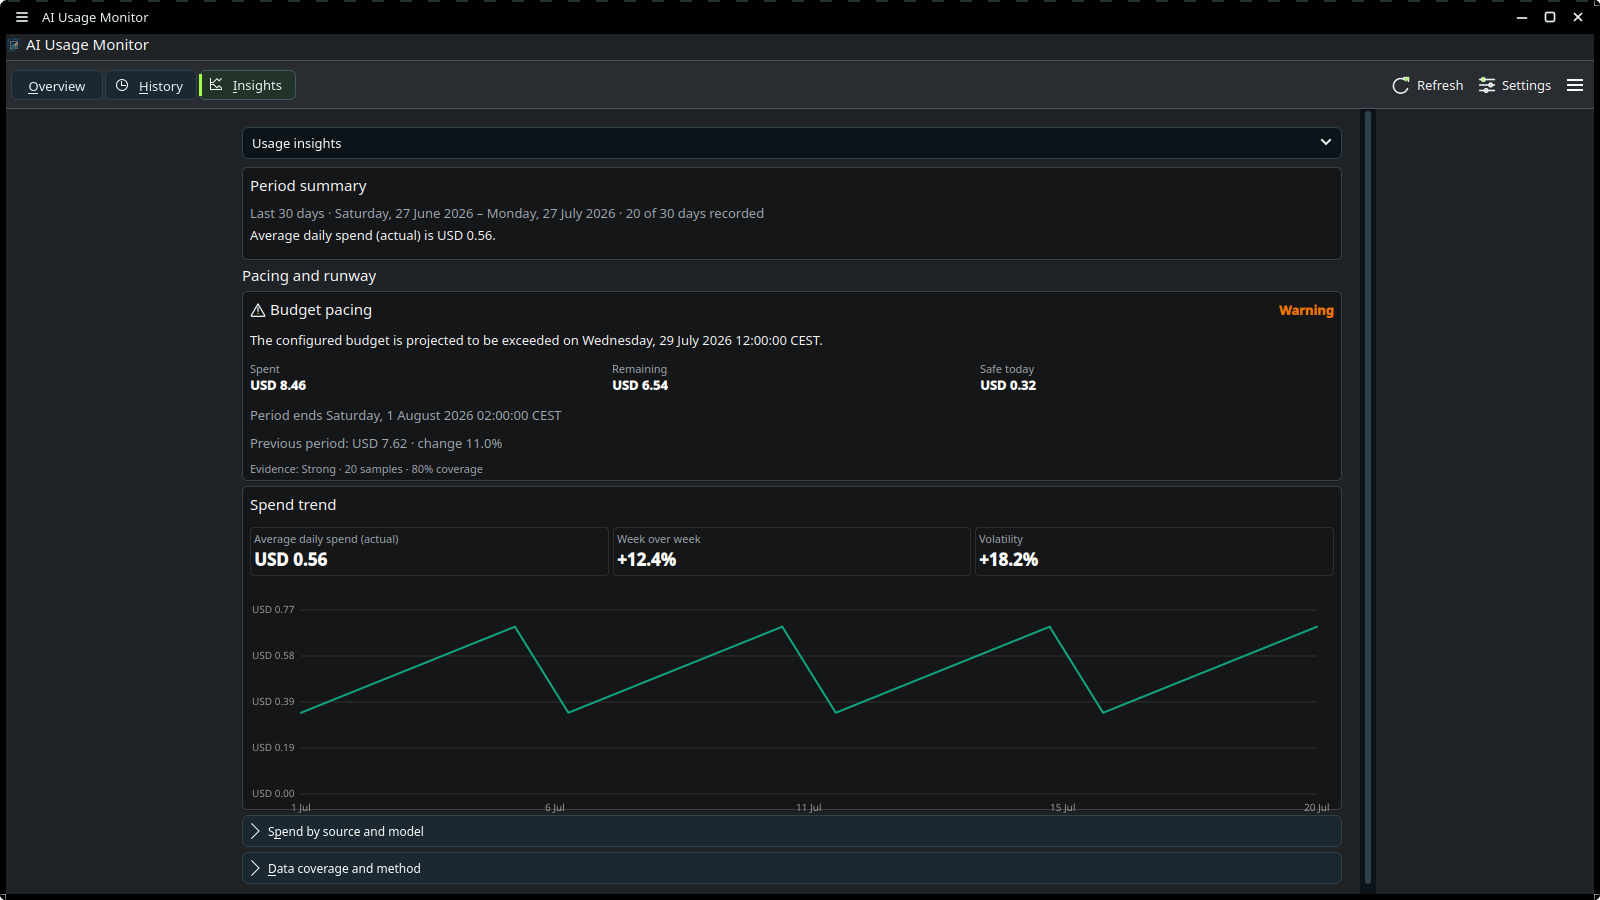Click the Week over week +12.4% card

pos(792,551)
